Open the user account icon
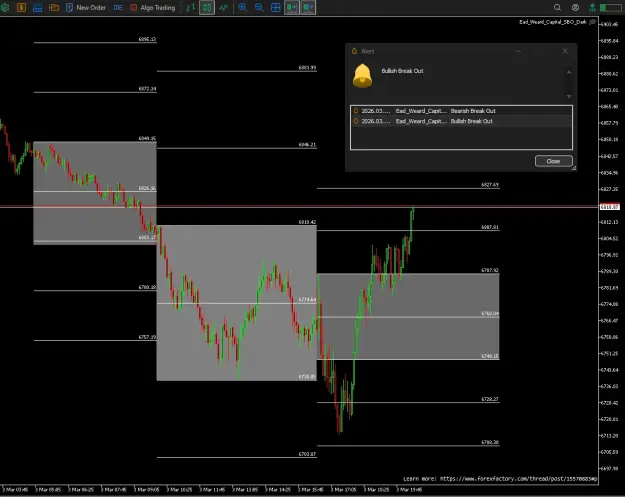The image size is (625, 497). click(x=575, y=7)
